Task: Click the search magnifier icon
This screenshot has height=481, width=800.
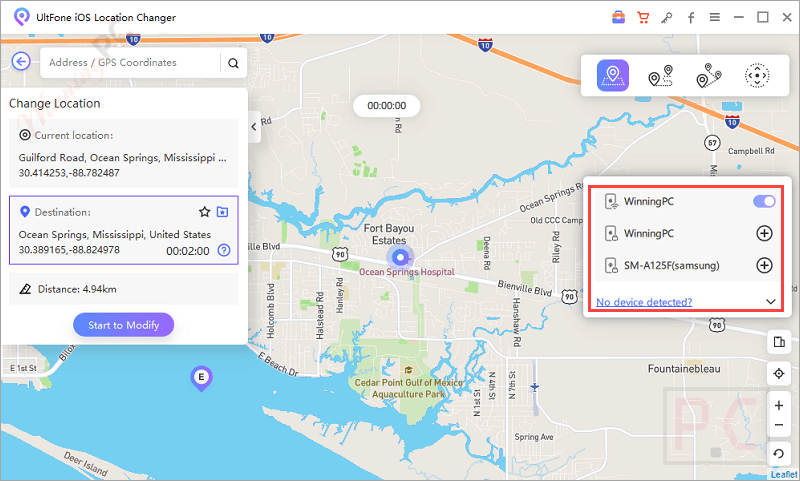Action: tap(233, 63)
